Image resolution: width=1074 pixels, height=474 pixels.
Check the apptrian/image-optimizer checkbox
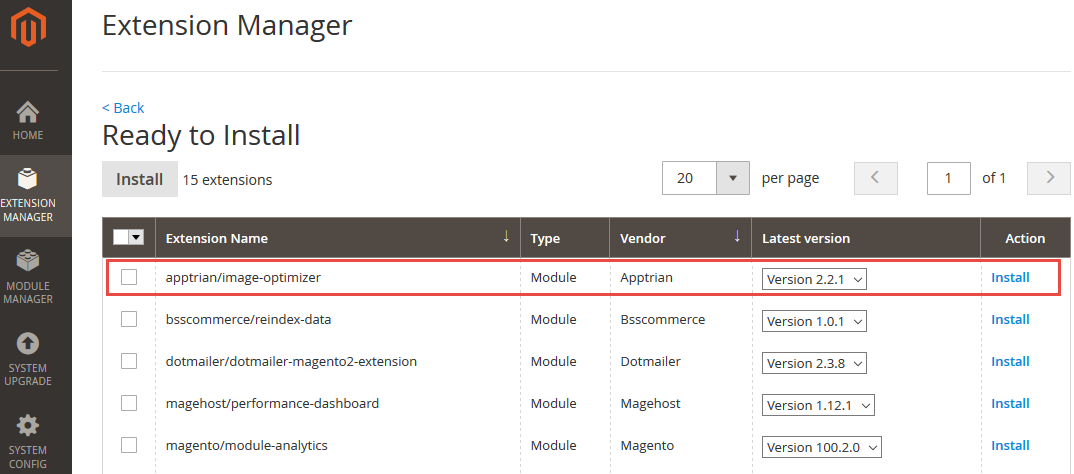pyautogui.click(x=129, y=277)
